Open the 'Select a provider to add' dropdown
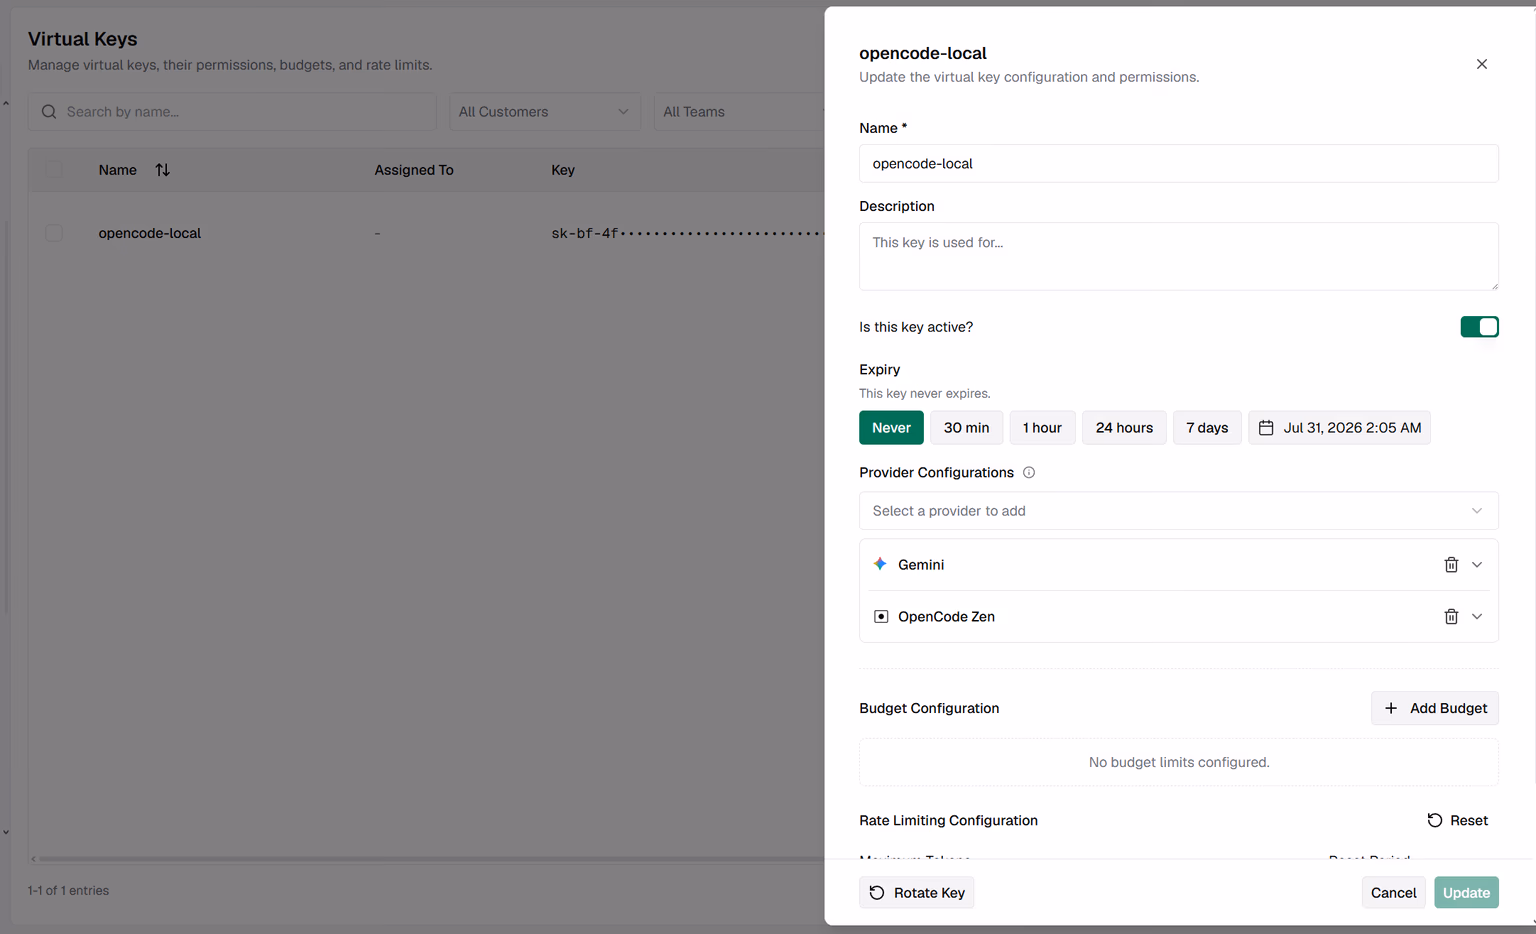This screenshot has height=934, width=1536. click(1178, 511)
